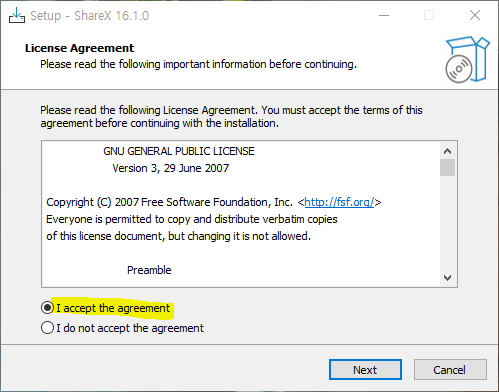
Task: Cancel the ShareX installation
Action: [x=450, y=370]
